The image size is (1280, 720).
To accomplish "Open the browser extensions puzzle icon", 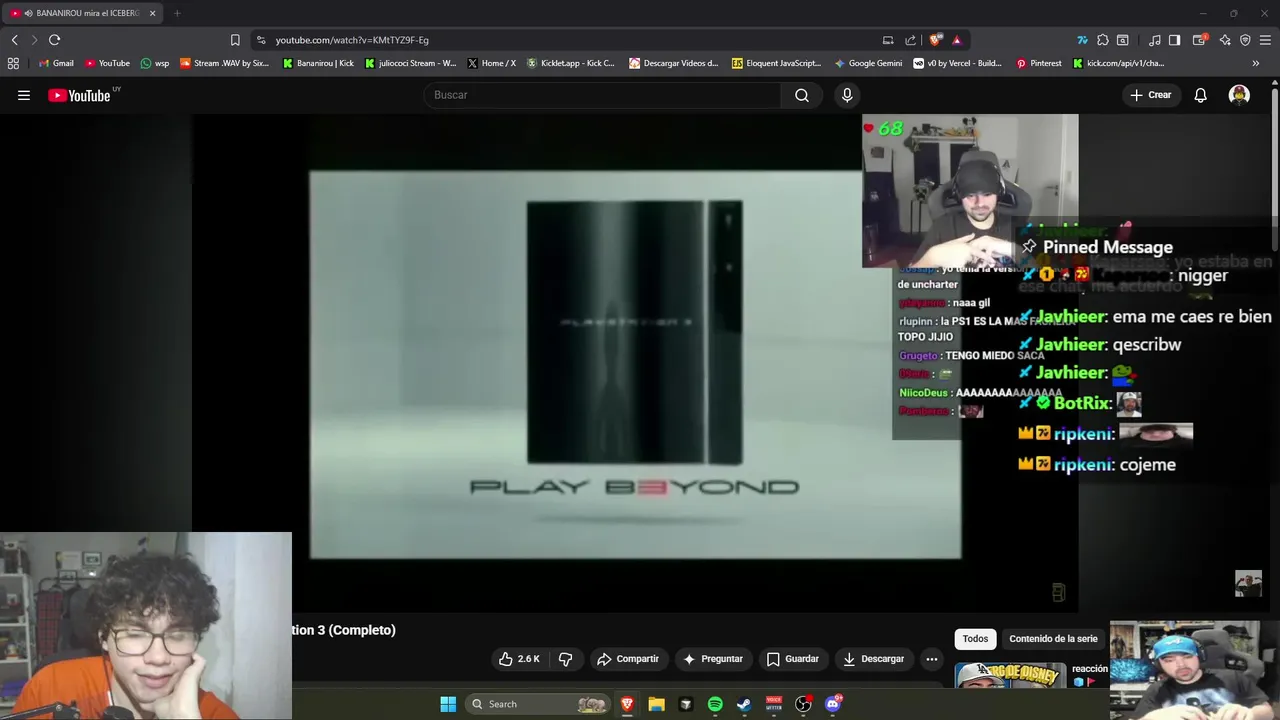I will [x=1102, y=40].
